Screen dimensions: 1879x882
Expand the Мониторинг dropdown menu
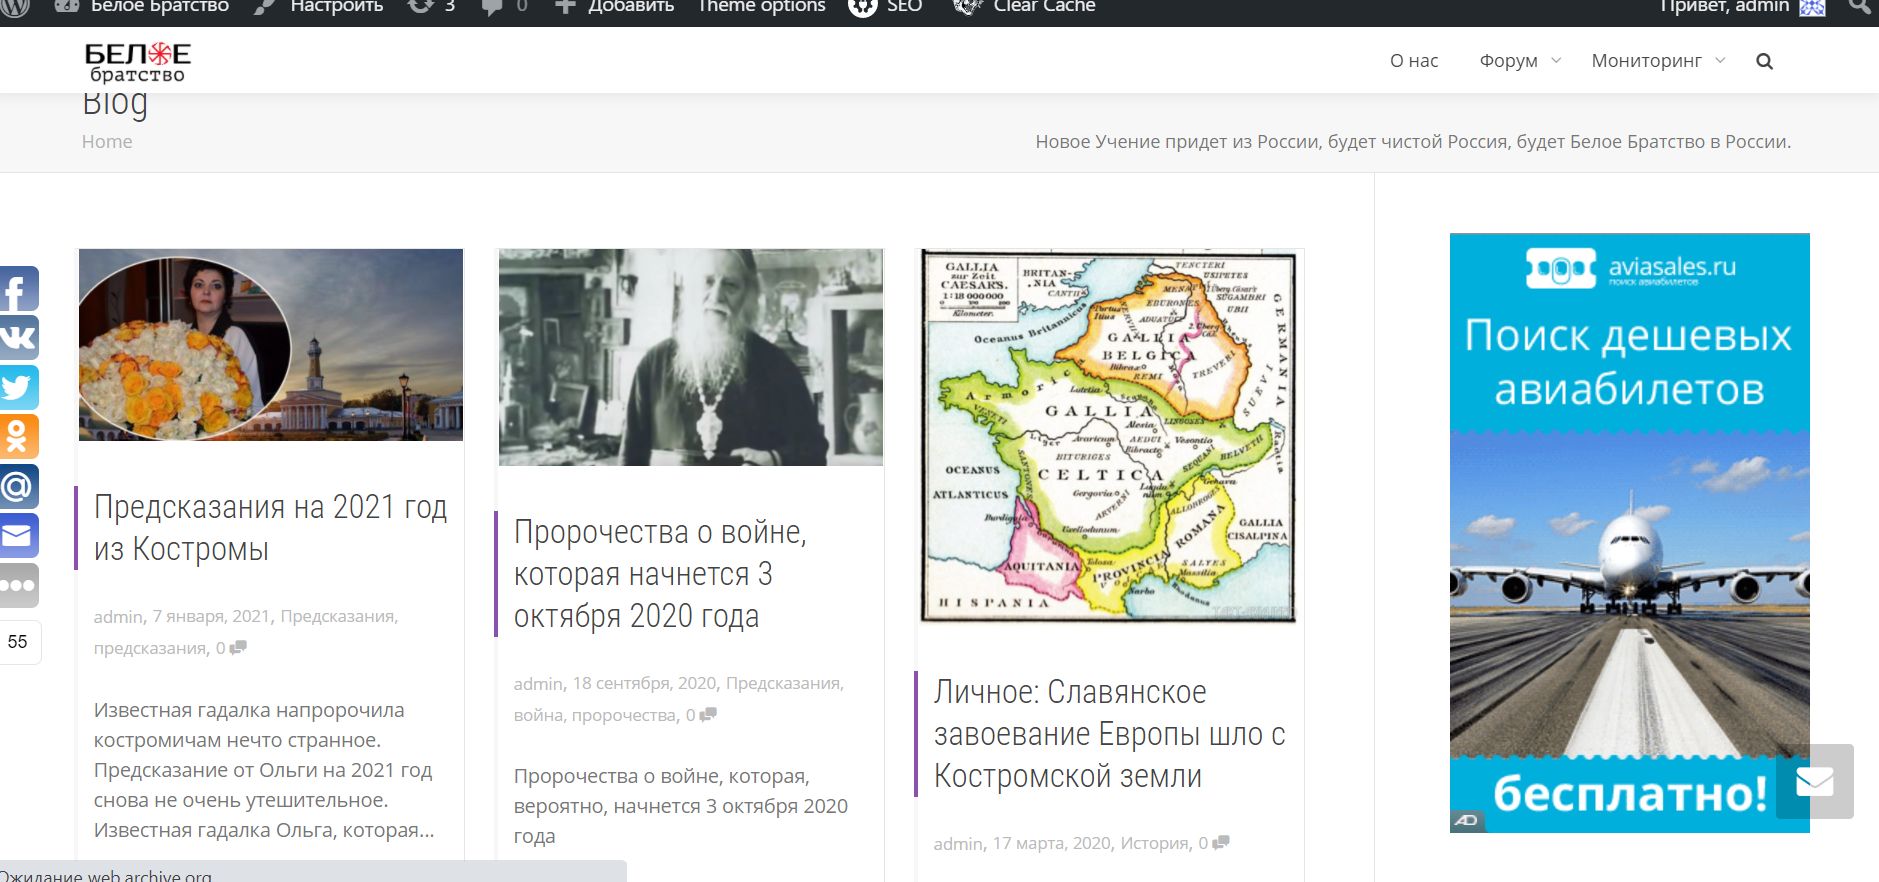coord(1657,61)
